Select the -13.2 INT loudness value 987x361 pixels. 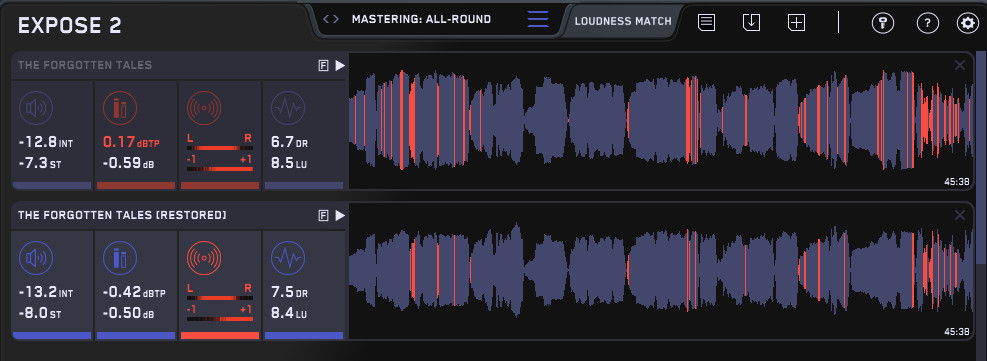click(x=46, y=292)
